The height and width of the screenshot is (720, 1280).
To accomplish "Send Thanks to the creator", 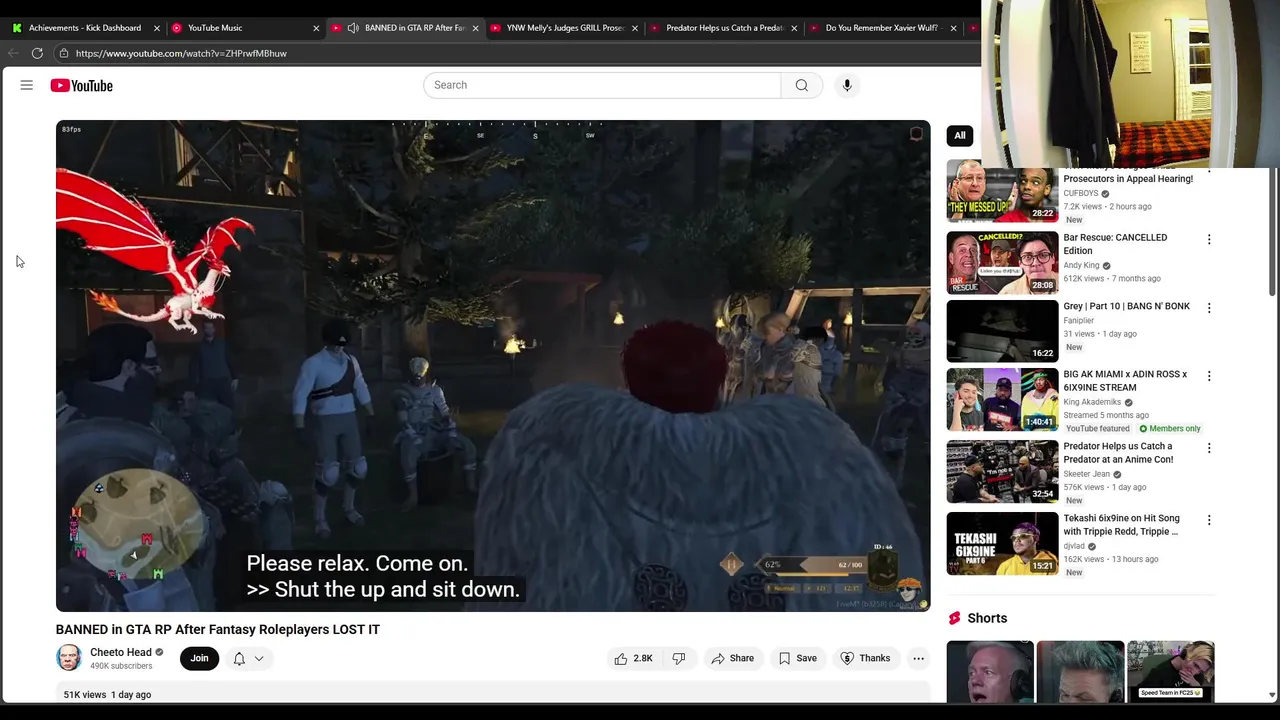I will point(865,658).
